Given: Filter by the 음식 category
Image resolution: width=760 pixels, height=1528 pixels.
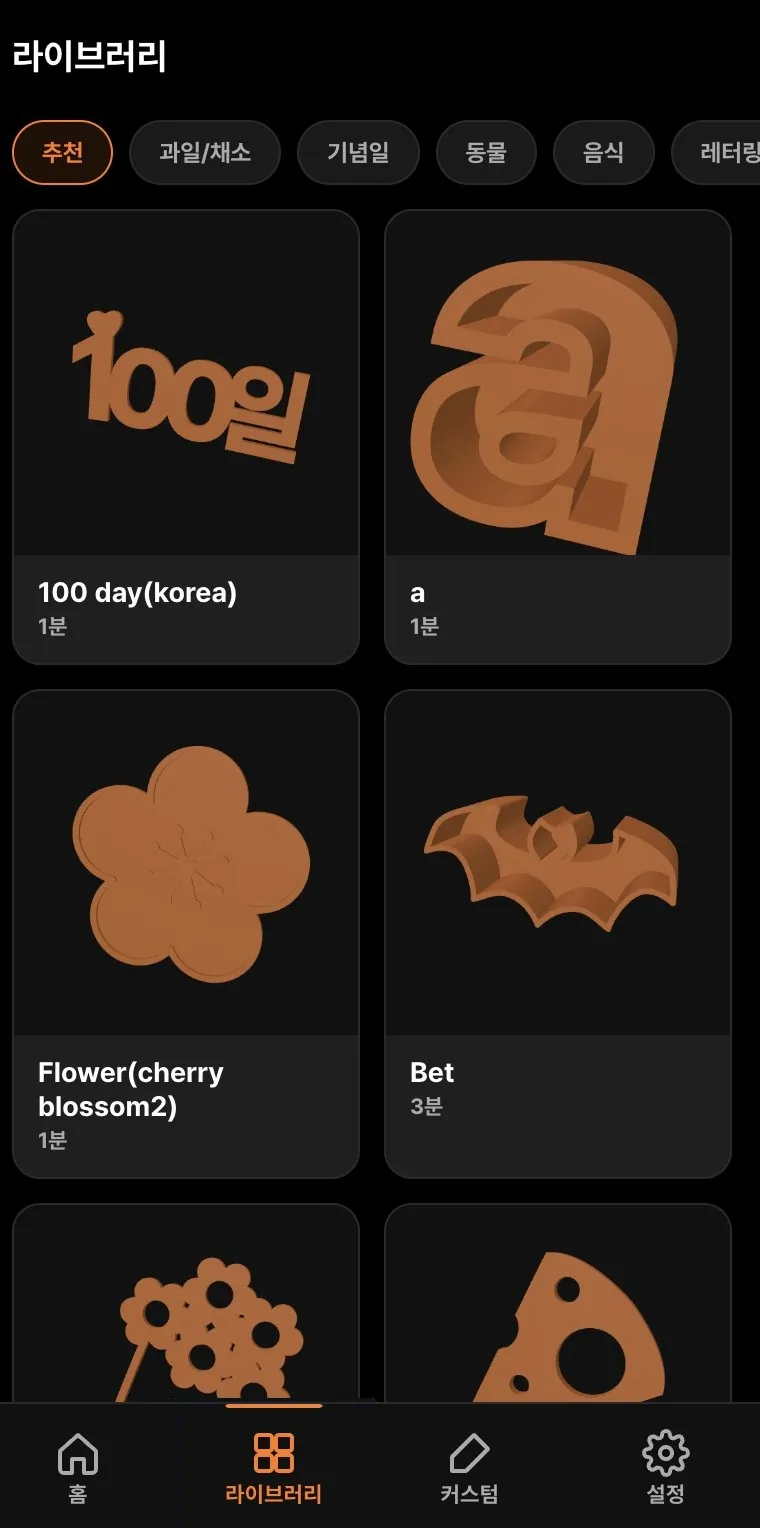Looking at the screenshot, I should (604, 153).
